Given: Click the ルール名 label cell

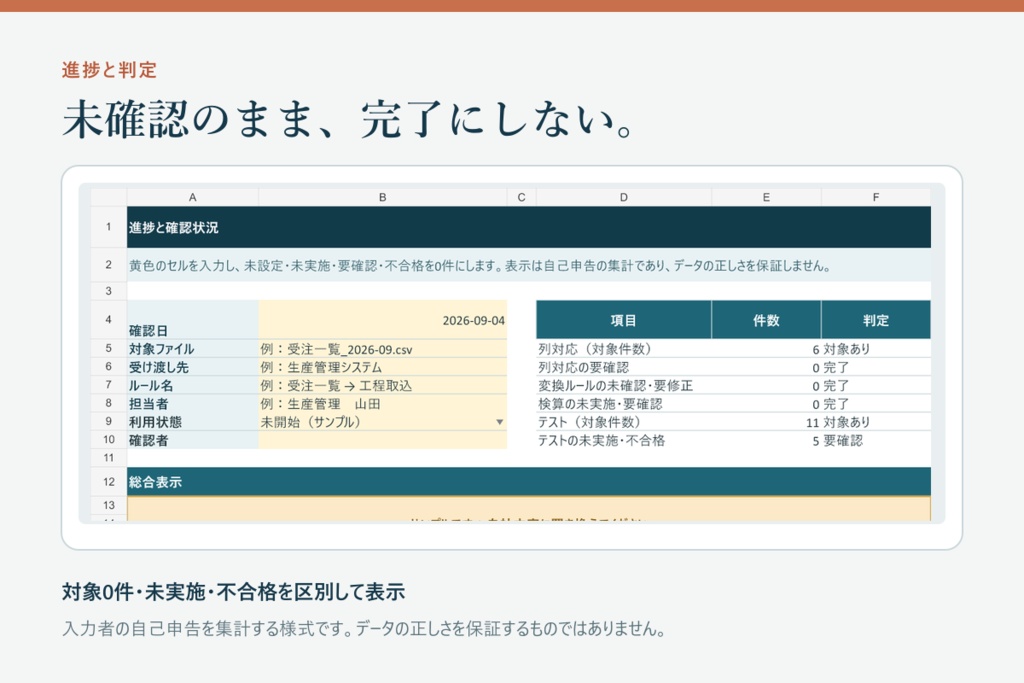Looking at the screenshot, I should [x=193, y=385].
